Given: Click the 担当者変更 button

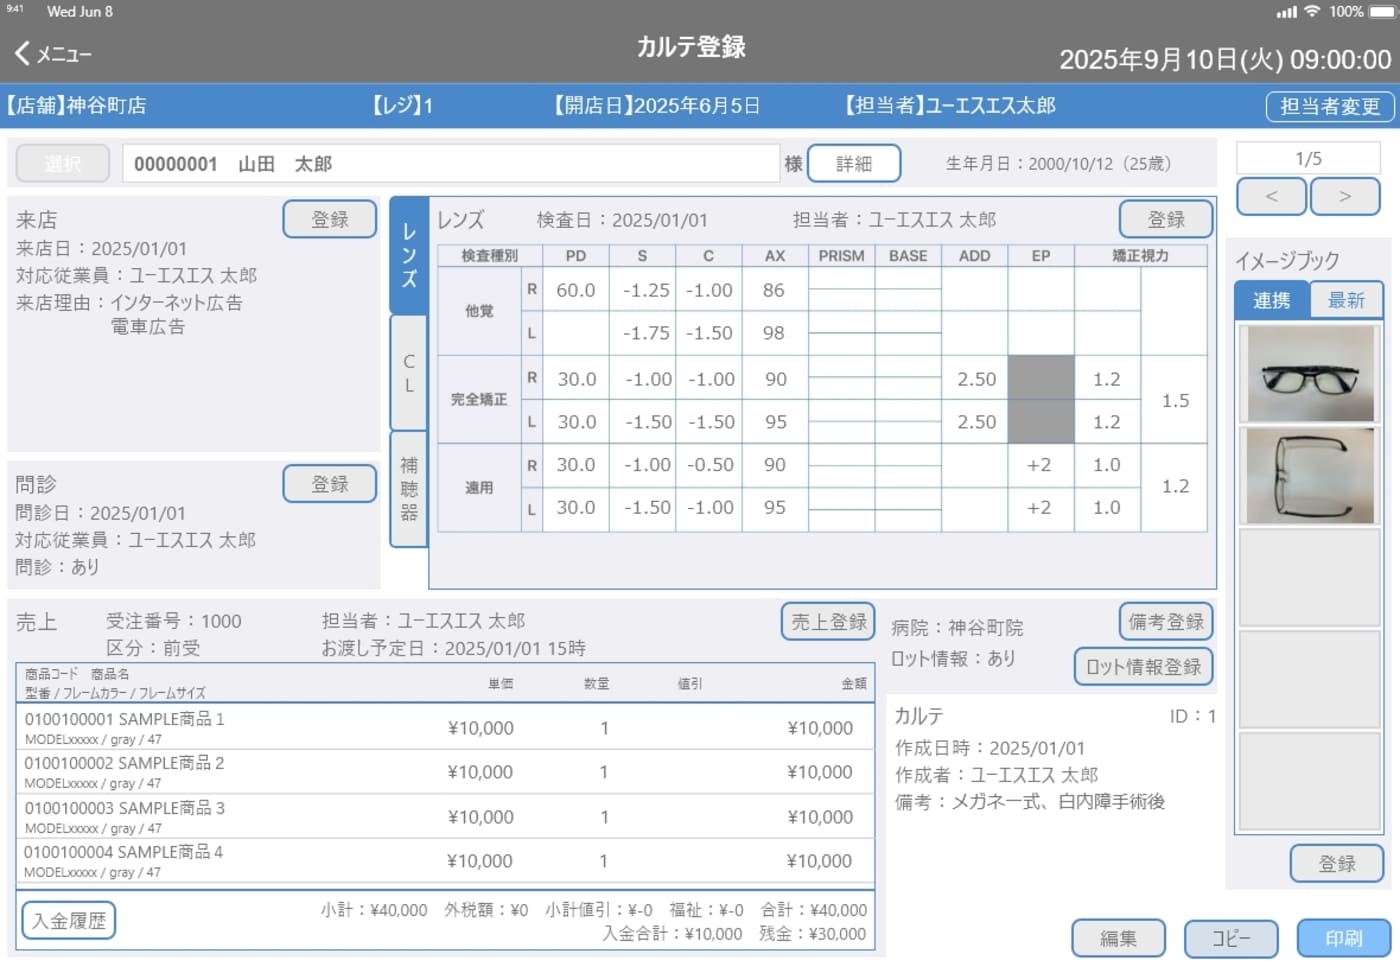Looking at the screenshot, I should [x=1329, y=106].
